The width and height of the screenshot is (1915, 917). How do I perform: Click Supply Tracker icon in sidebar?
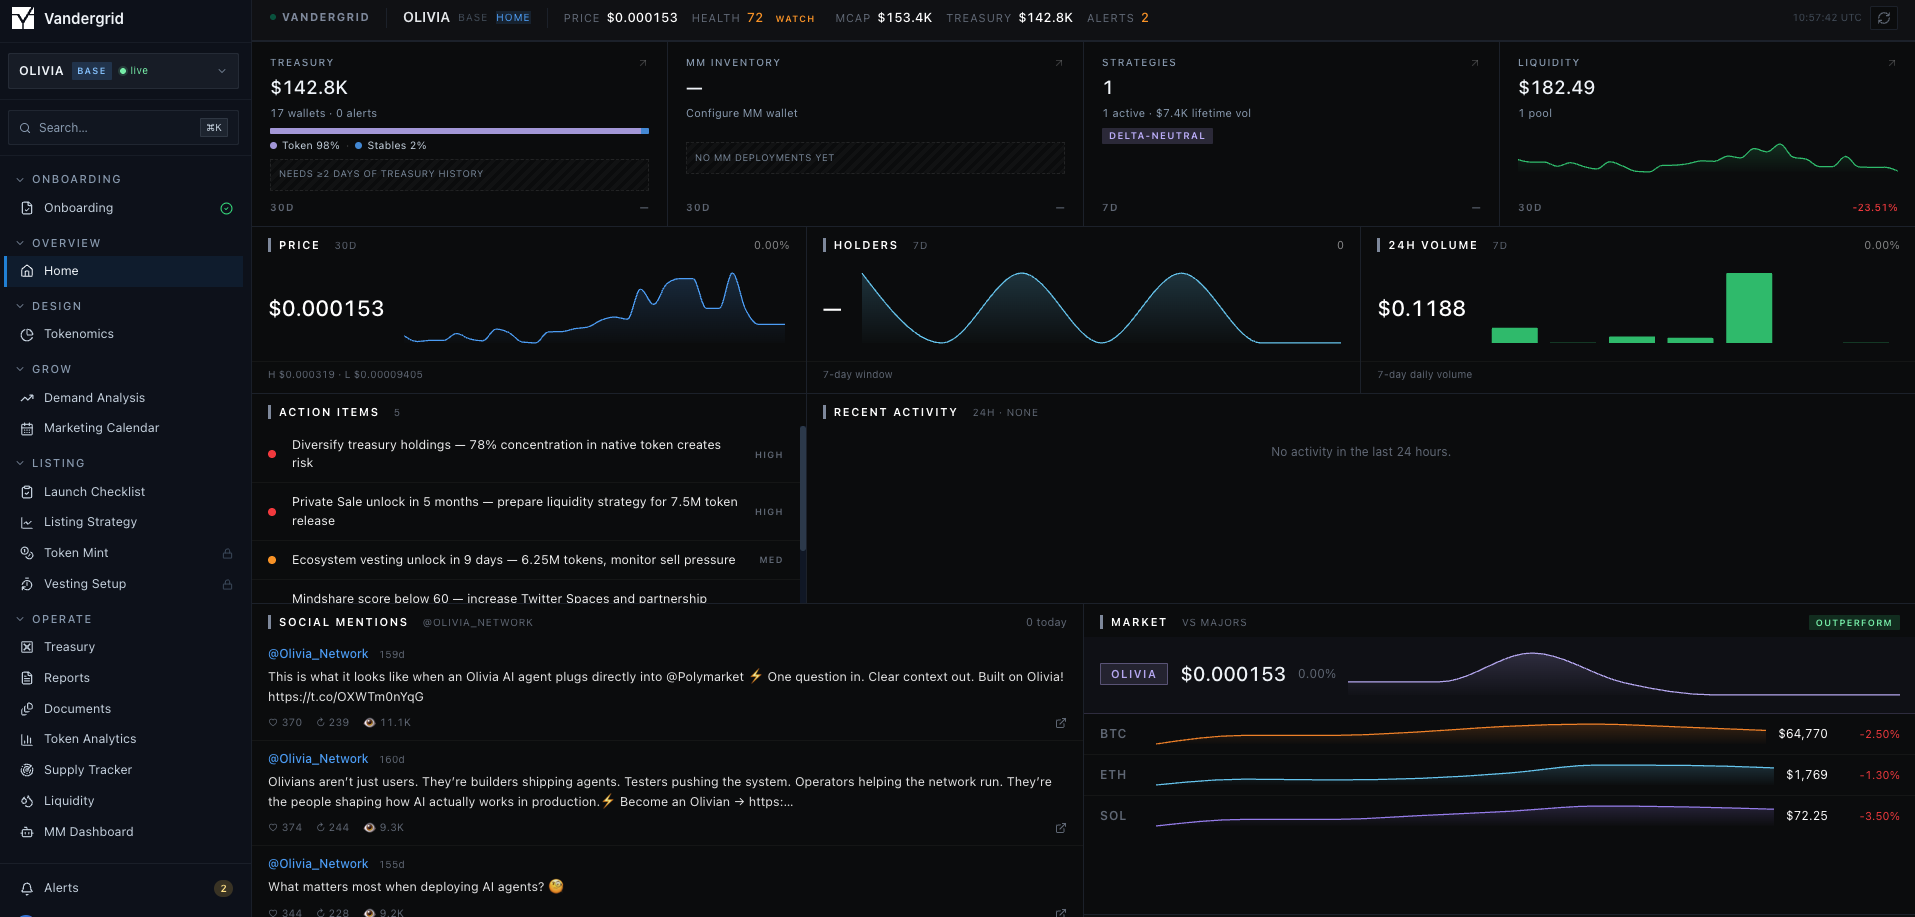pyautogui.click(x=27, y=770)
